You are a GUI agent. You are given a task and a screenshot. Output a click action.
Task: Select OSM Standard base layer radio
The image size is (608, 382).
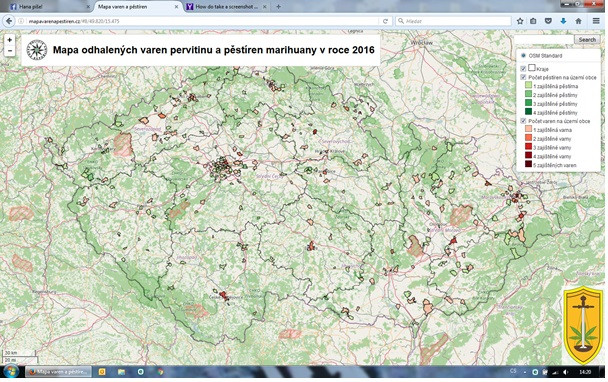(523, 55)
